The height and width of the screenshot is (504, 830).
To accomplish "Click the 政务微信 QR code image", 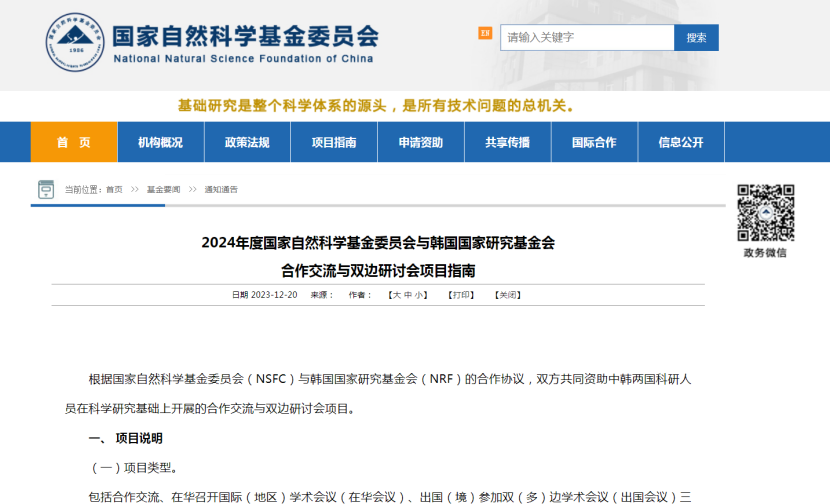I will tap(765, 213).
